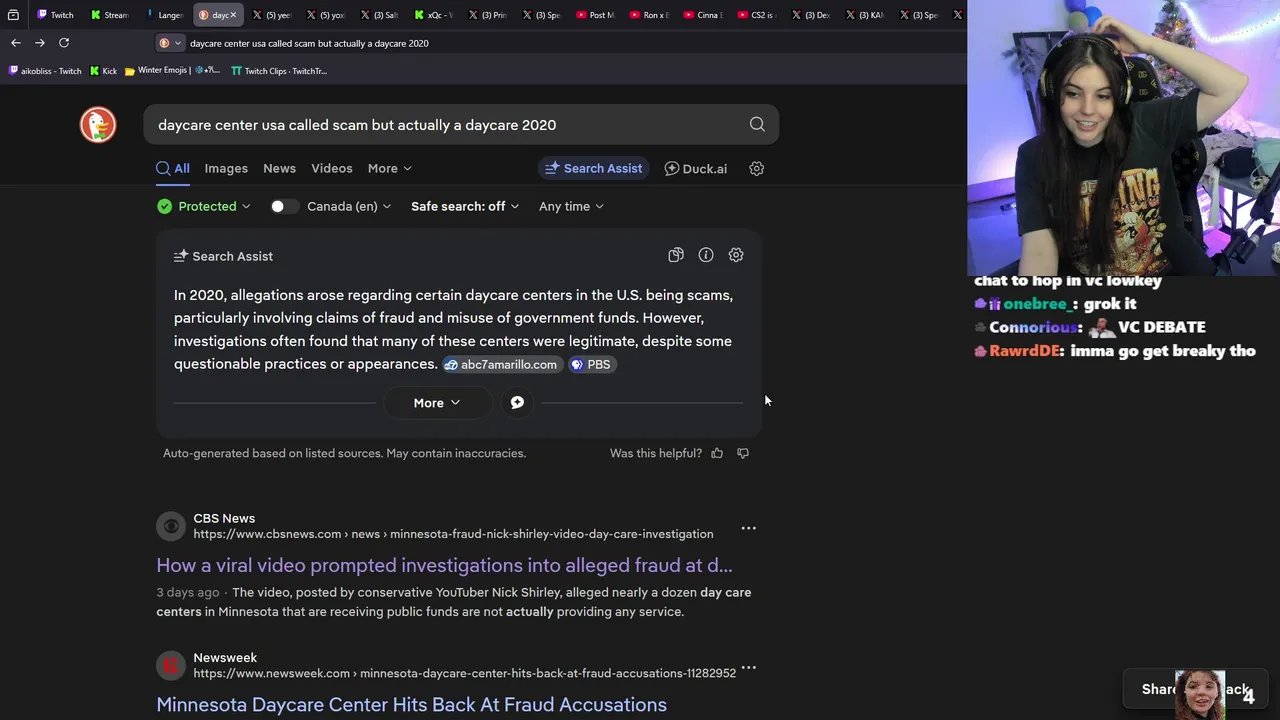Screen dimensions: 1280x720
Task: Go forward in browser history
Action: tap(40, 42)
